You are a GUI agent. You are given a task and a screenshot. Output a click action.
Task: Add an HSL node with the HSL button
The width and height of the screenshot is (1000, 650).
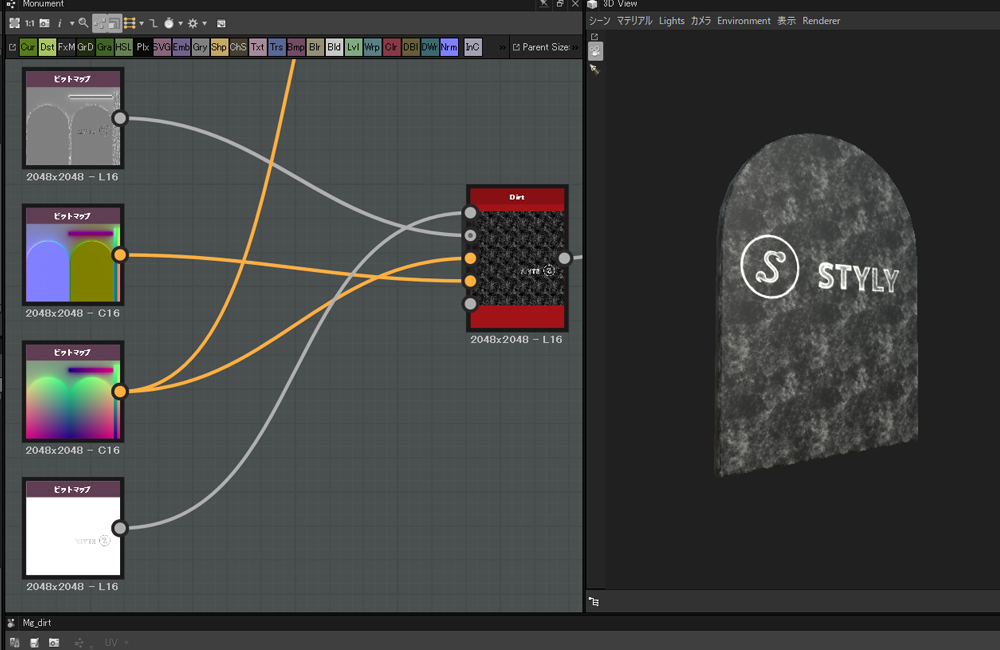coord(124,47)
